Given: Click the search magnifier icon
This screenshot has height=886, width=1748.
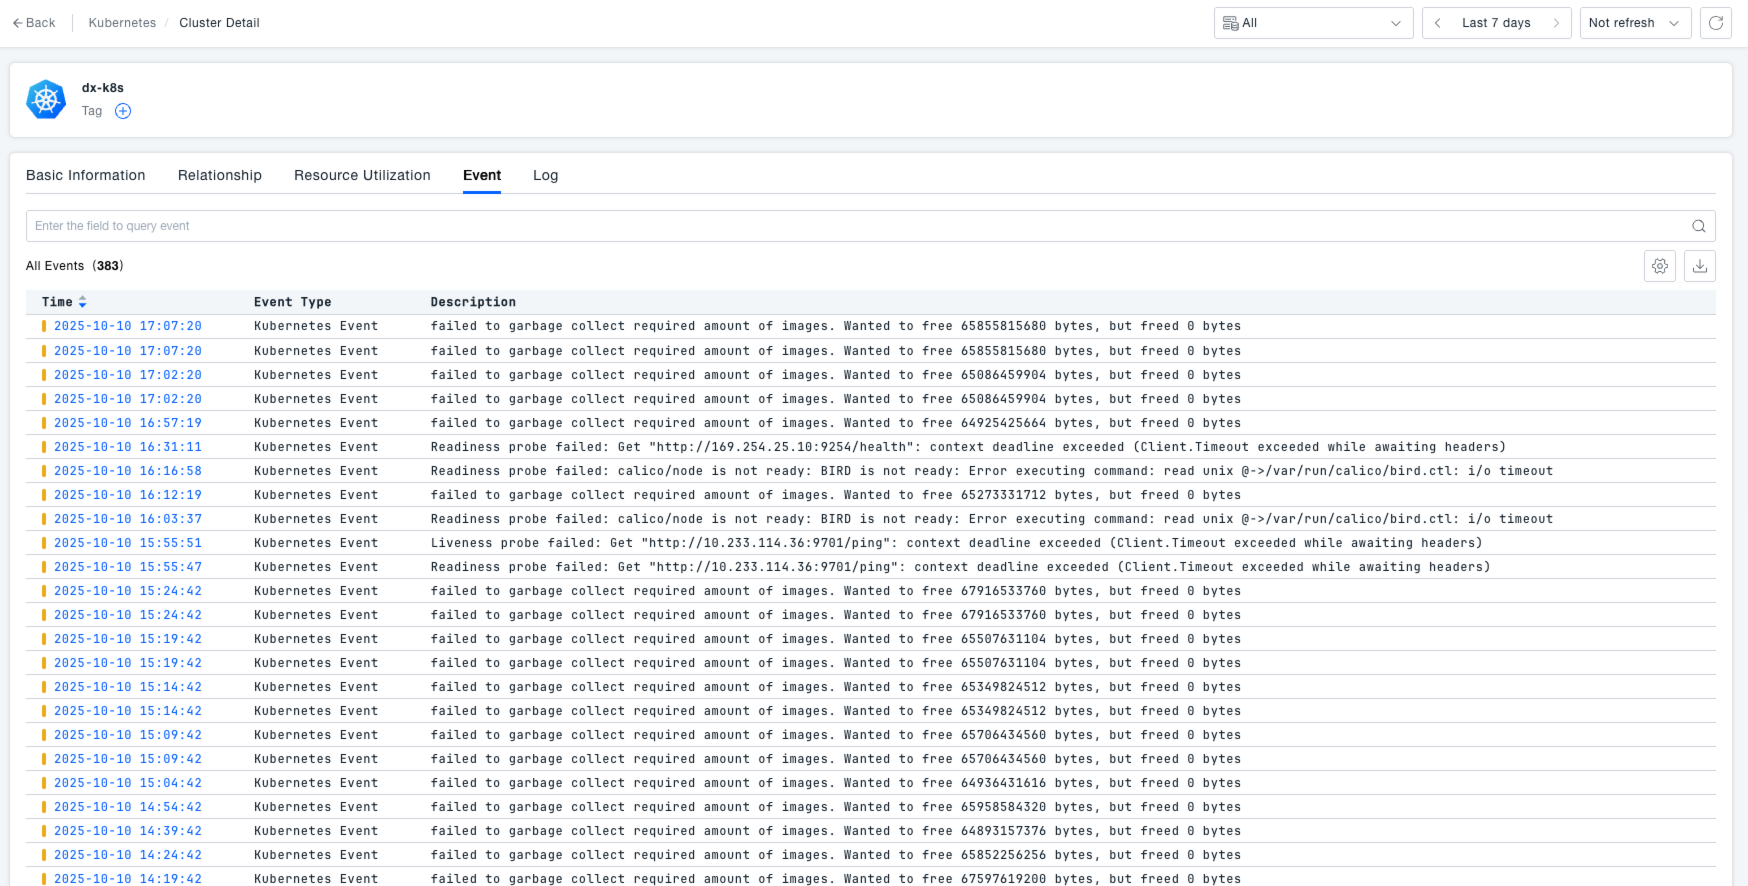Looking at the screenshot, I should point(1698,226).
